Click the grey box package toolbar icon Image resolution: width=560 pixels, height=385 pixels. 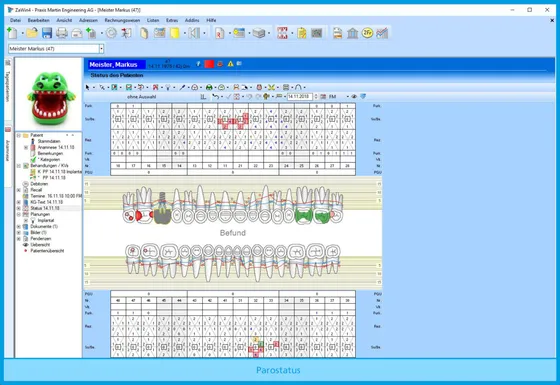[259, 33]
